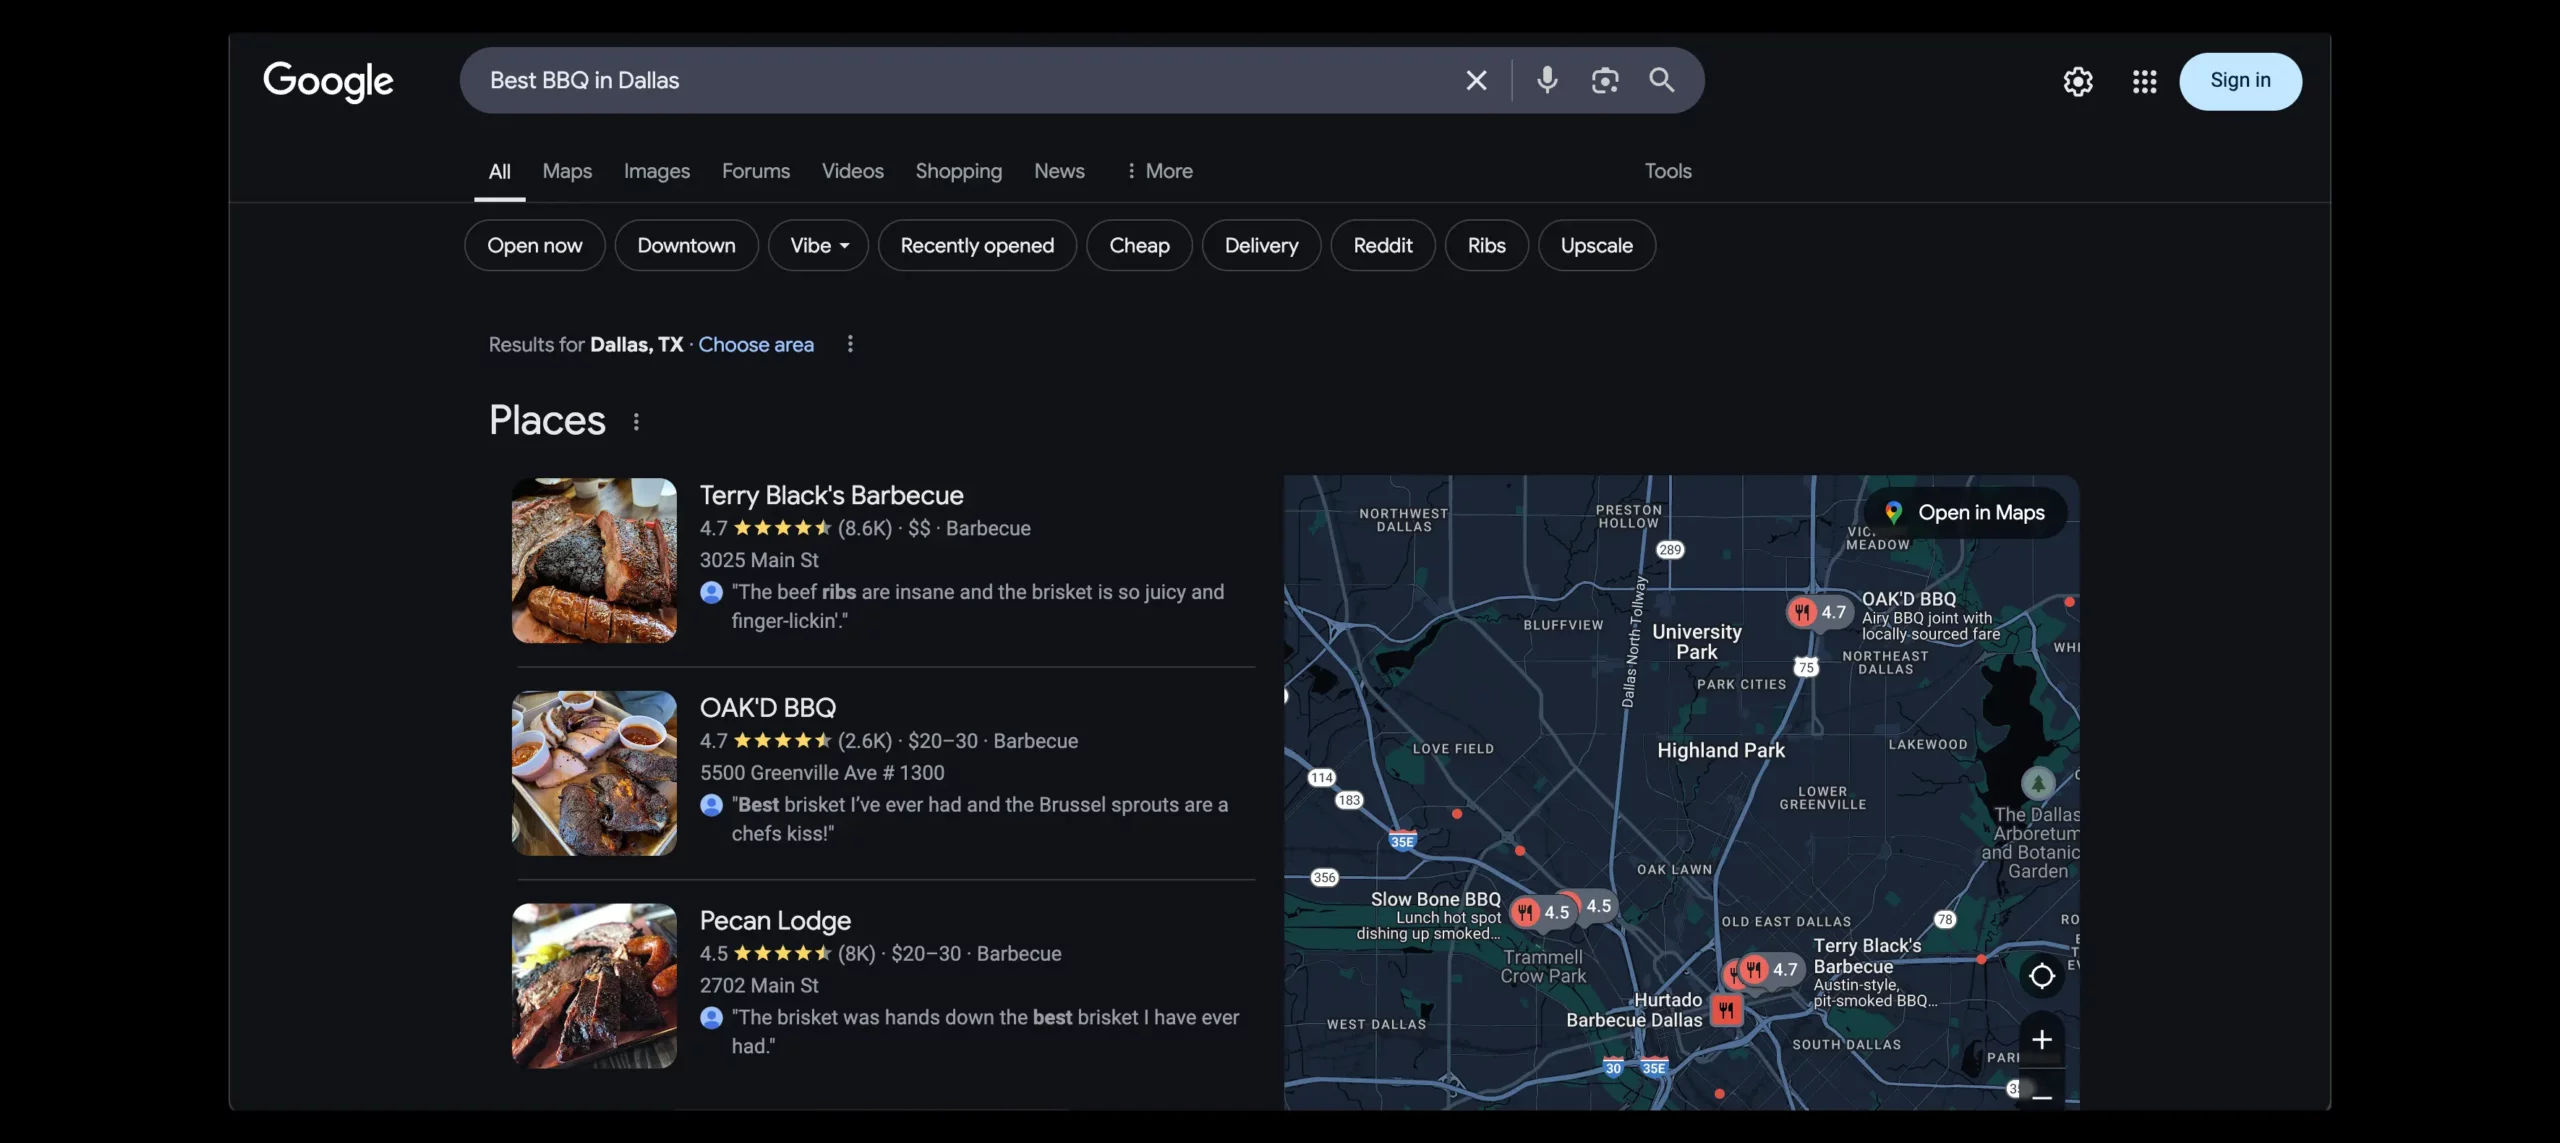2560x1143 pixels.
Task: Click the Hurtado Barbecue Dallas map pin
Action: click(1727, 1010)
